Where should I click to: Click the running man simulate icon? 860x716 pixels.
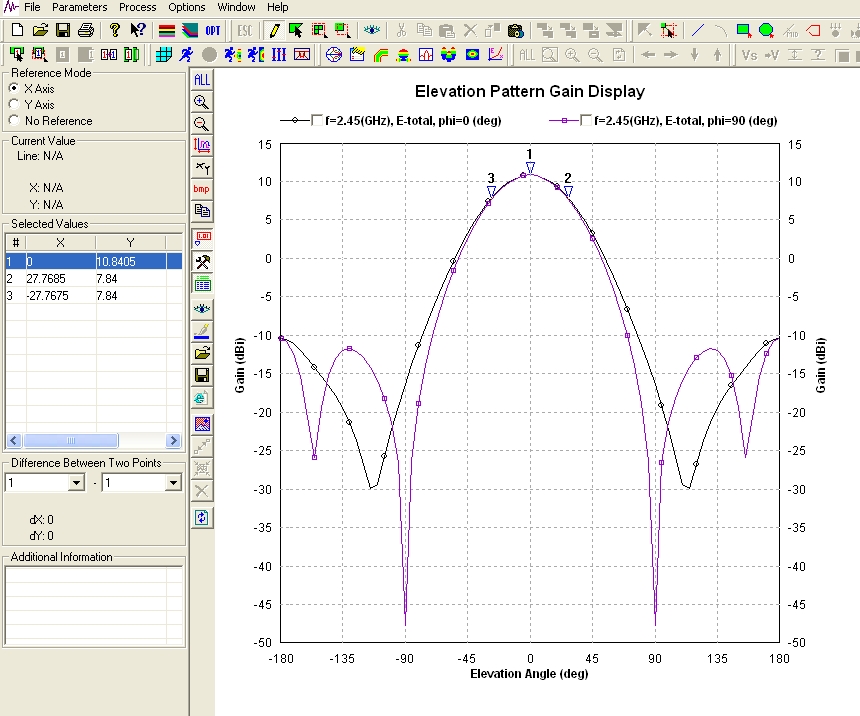185,54
